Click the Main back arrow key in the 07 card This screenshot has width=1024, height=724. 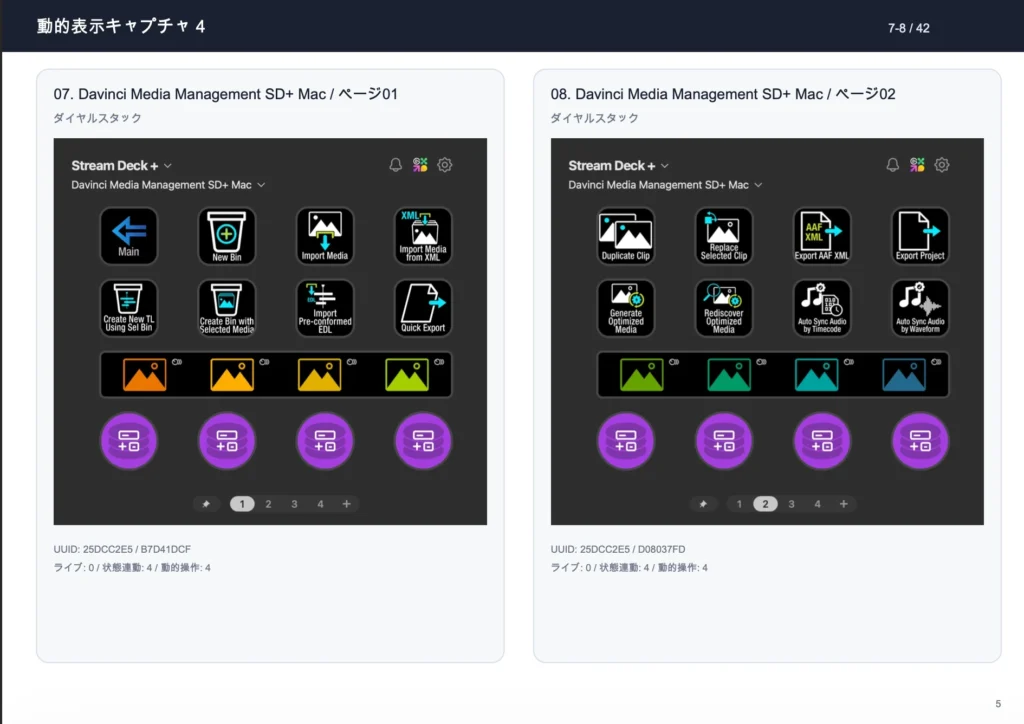click(x=129, y=236)
